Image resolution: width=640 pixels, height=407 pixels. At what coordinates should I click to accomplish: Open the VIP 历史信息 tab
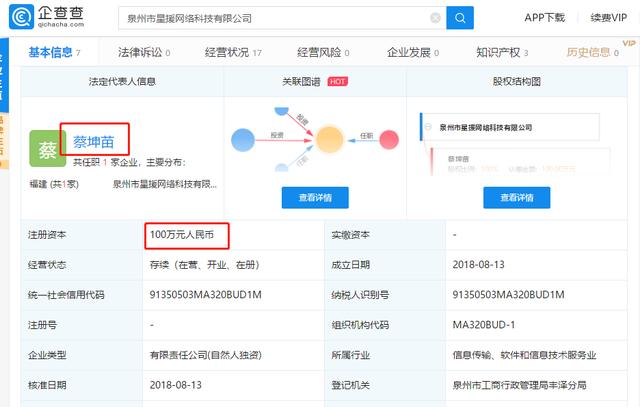pos(593,52)
